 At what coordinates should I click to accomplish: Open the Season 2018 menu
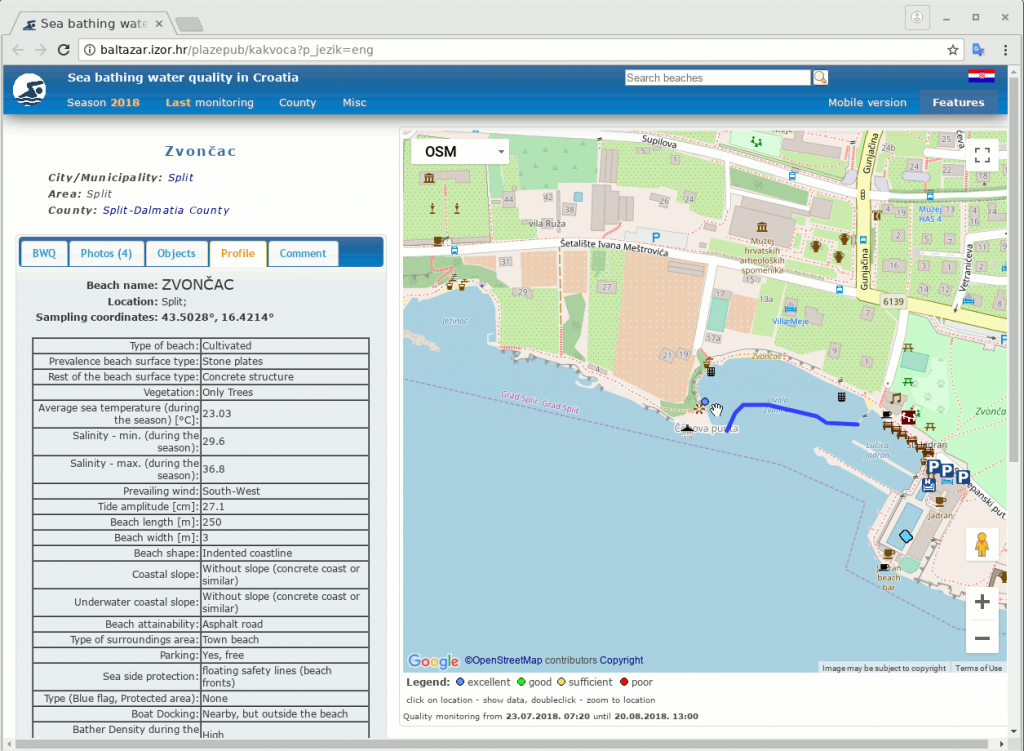[x=103, y=103]
